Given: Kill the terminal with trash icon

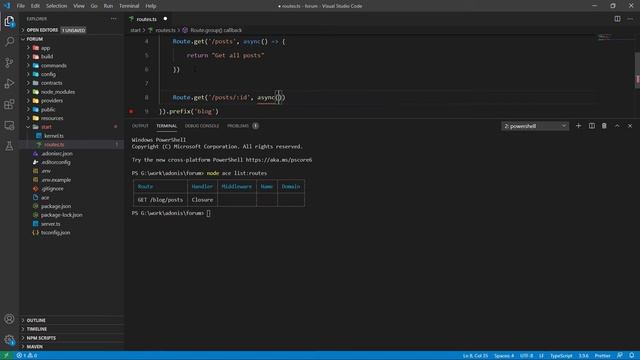Looking at the screenshot, I should coord(604,126).
